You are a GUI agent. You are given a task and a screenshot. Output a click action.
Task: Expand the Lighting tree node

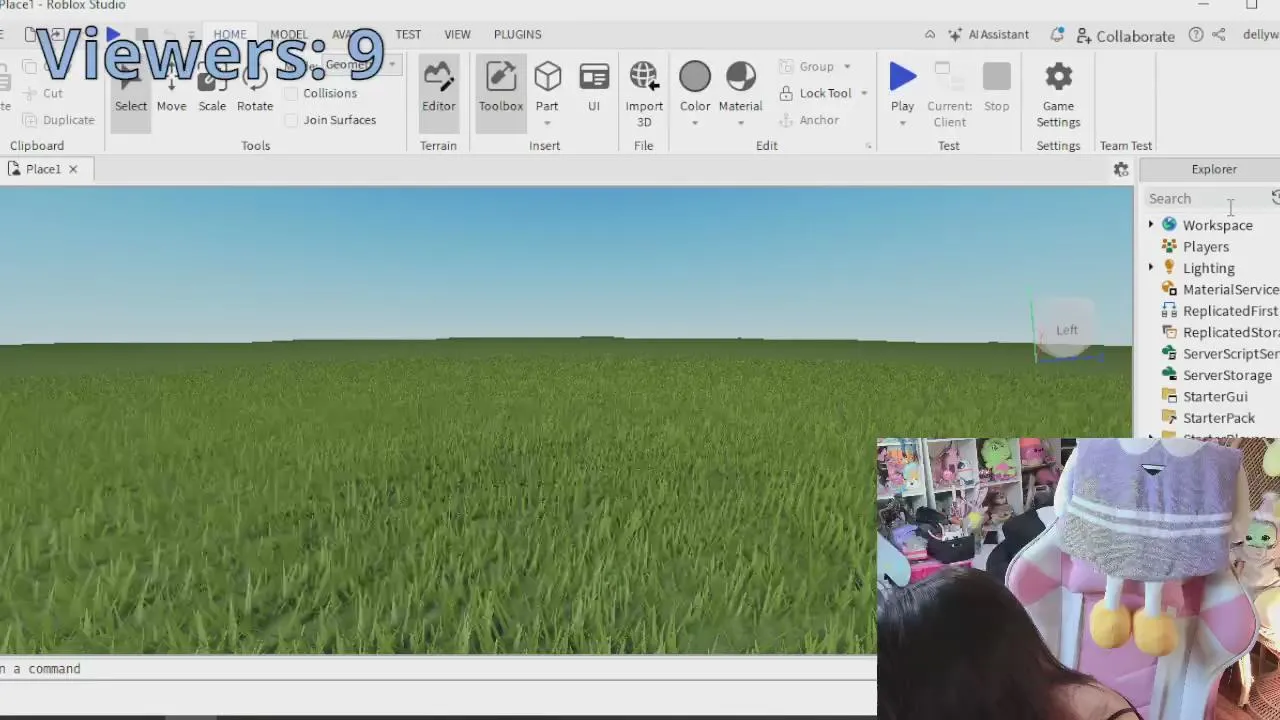(1151, 268)
